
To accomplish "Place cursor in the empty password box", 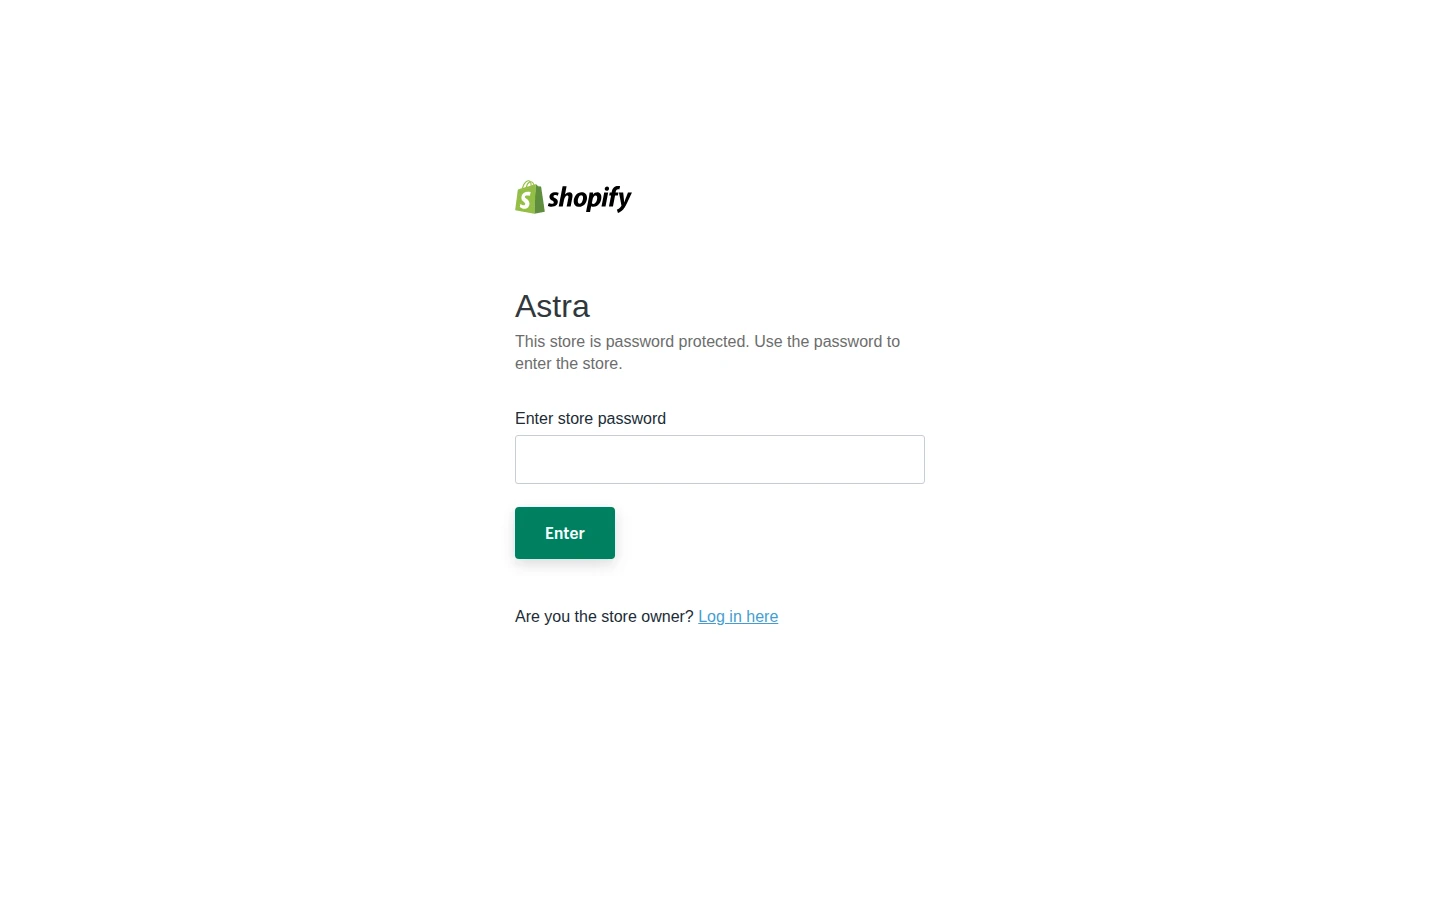I will click(720, 459).
